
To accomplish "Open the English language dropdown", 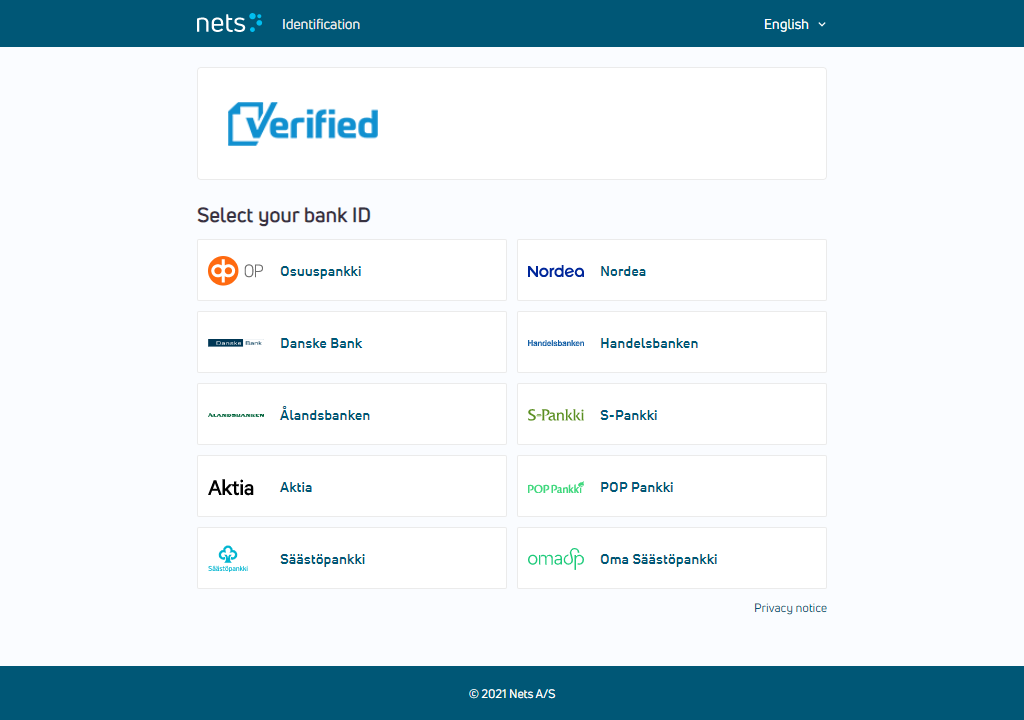I will point(795,24).
